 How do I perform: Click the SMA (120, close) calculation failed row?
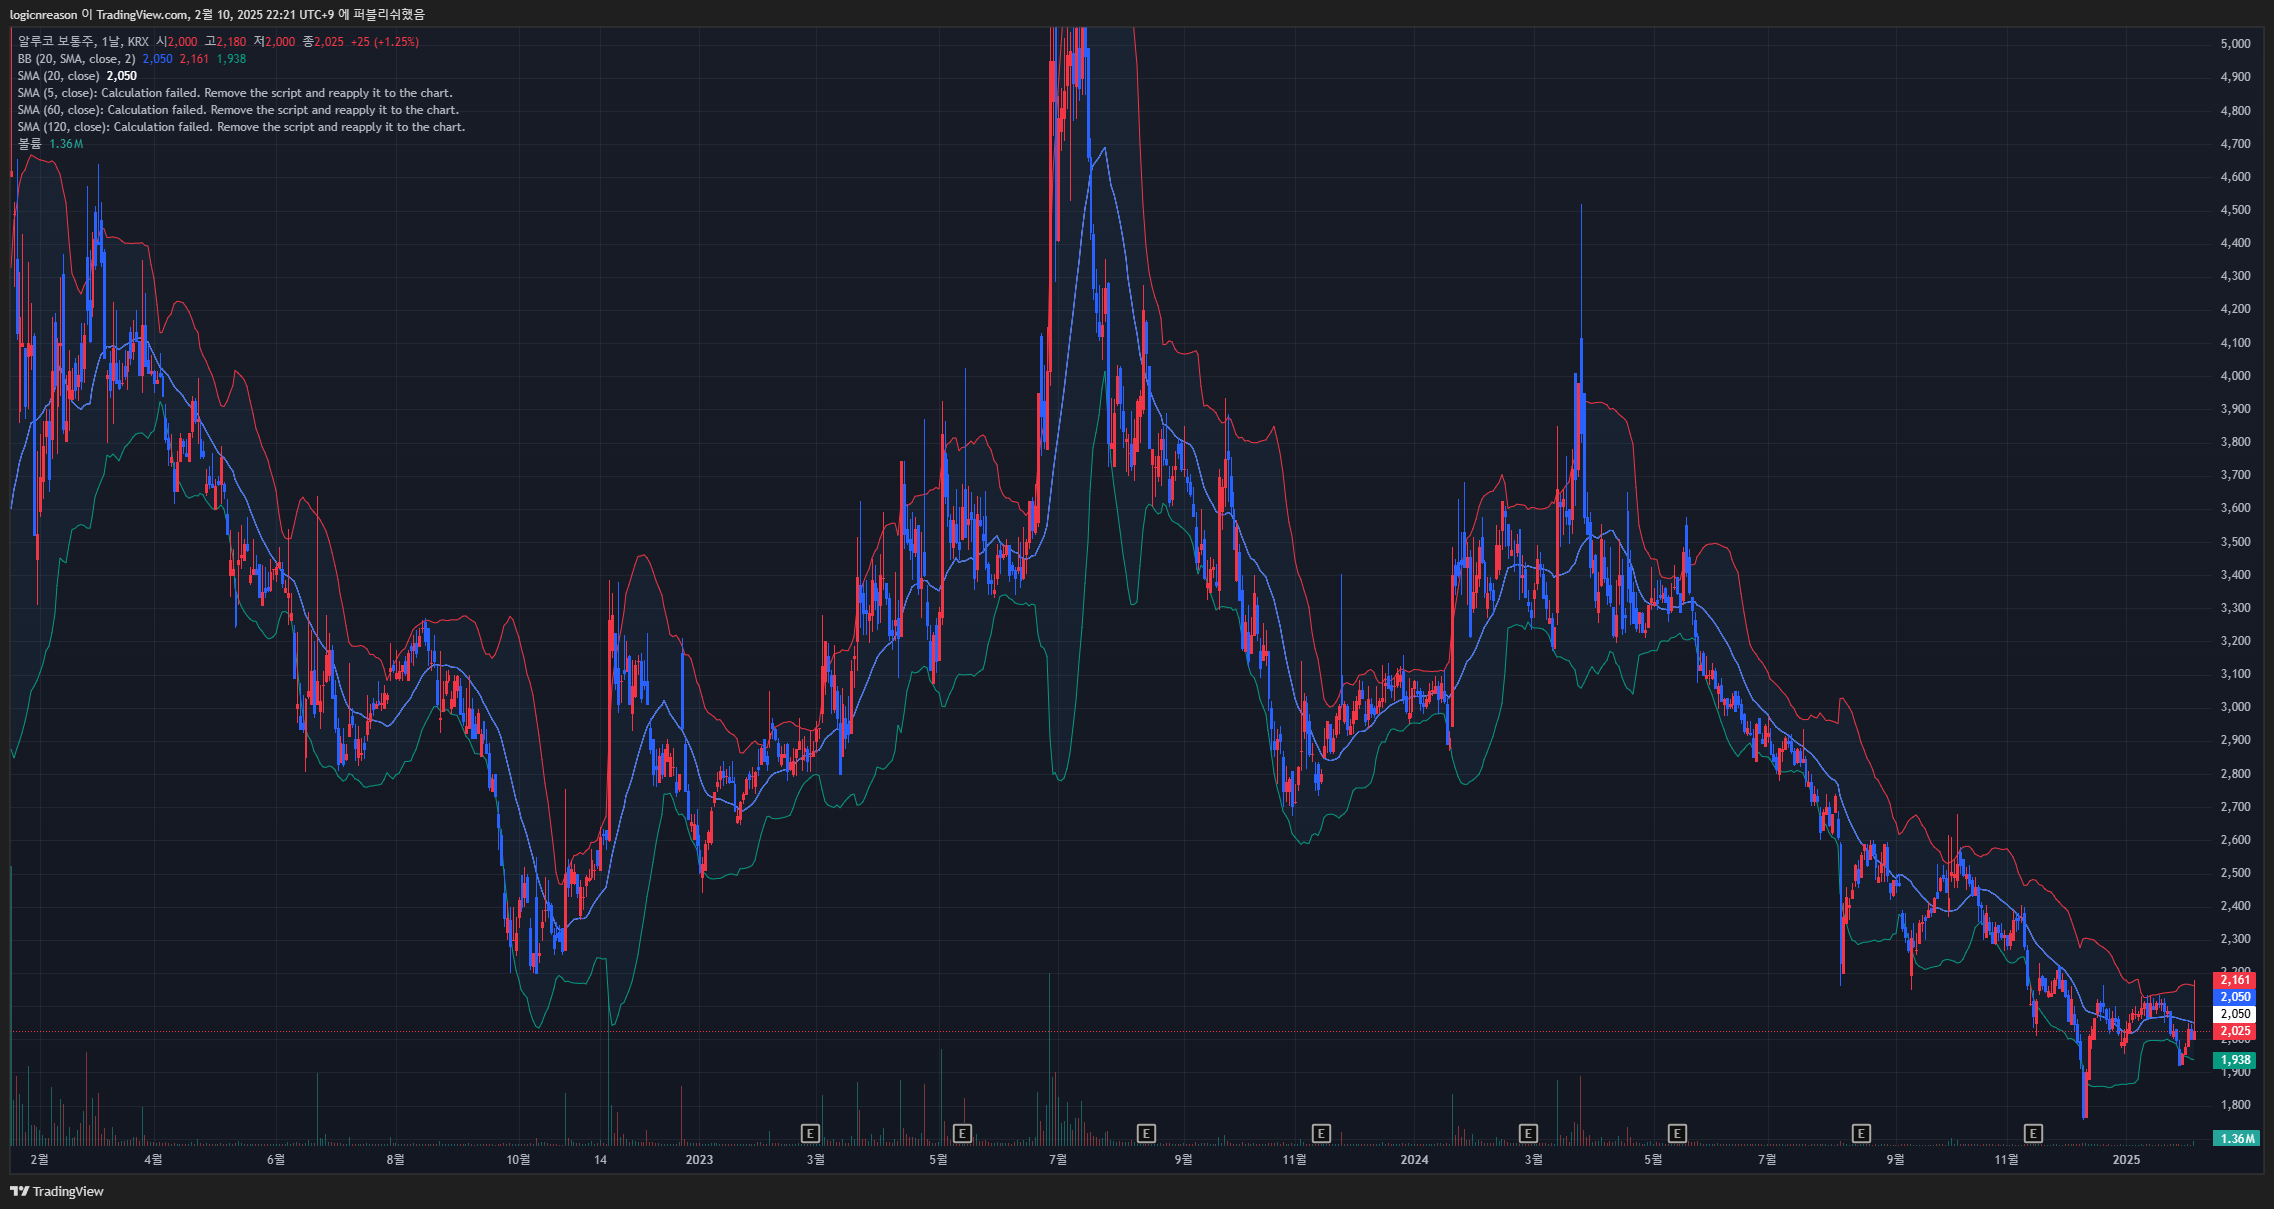coord(241,127)
